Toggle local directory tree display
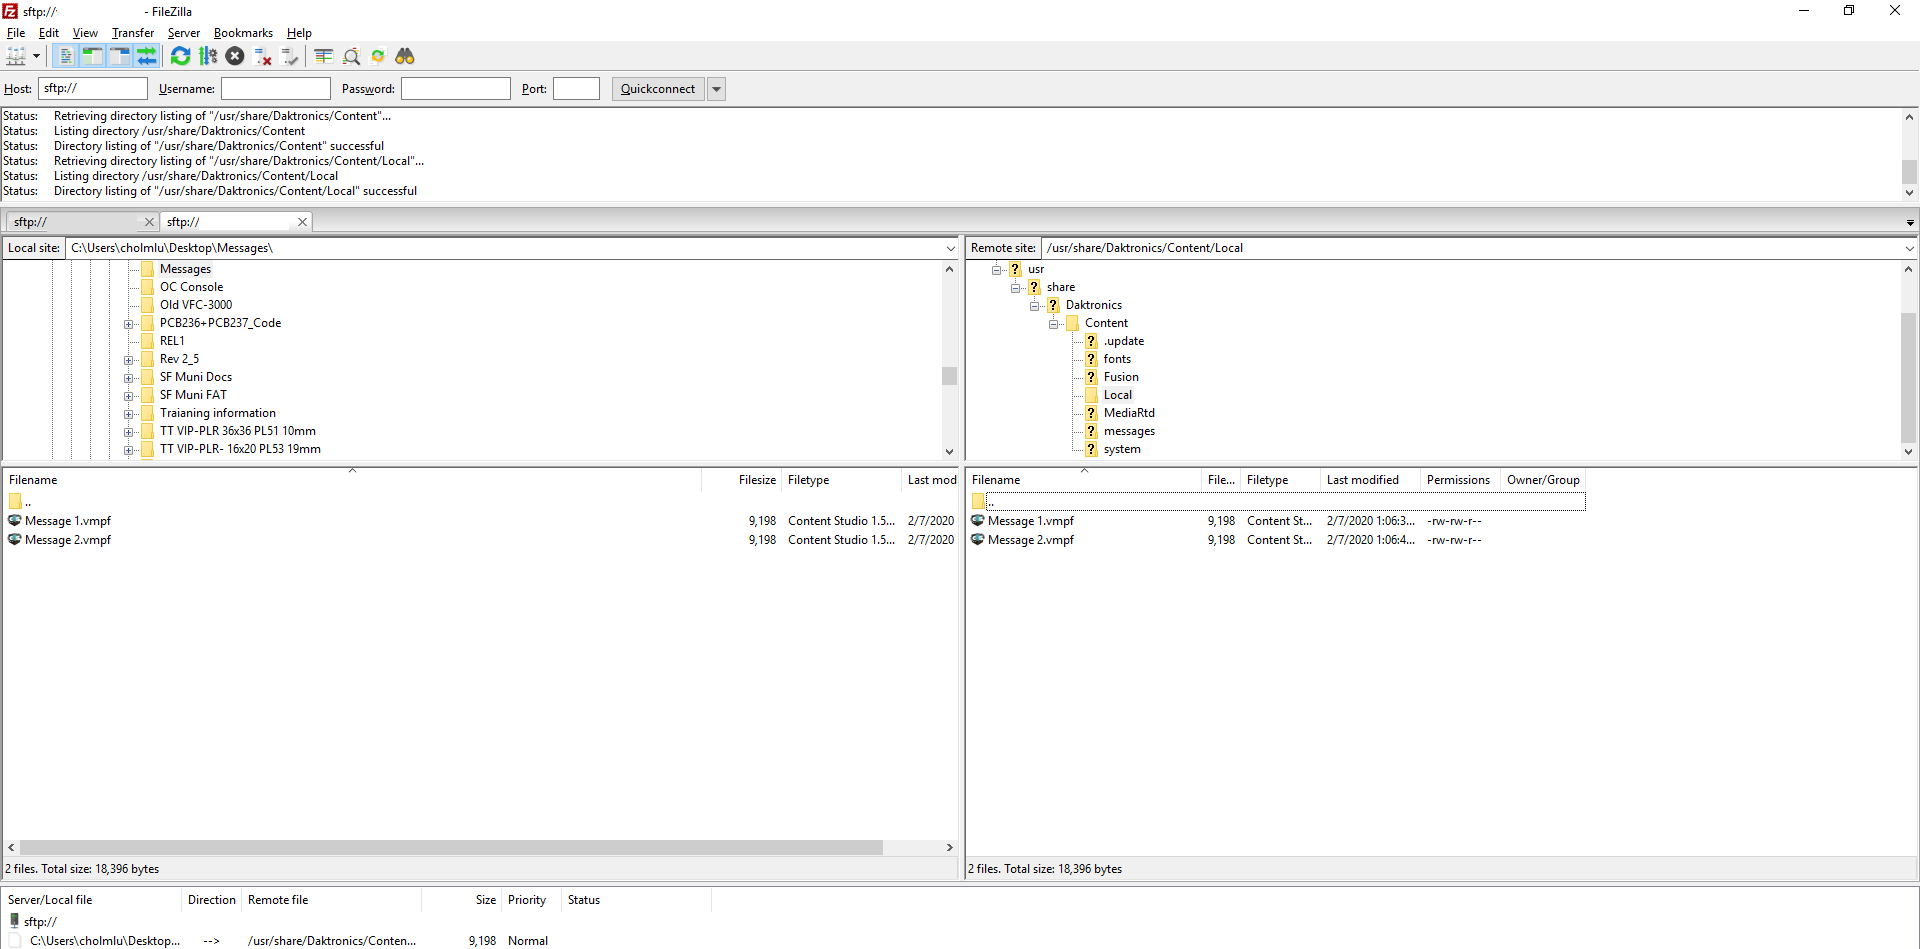The image size is (1920, 949). click(92, 57)
